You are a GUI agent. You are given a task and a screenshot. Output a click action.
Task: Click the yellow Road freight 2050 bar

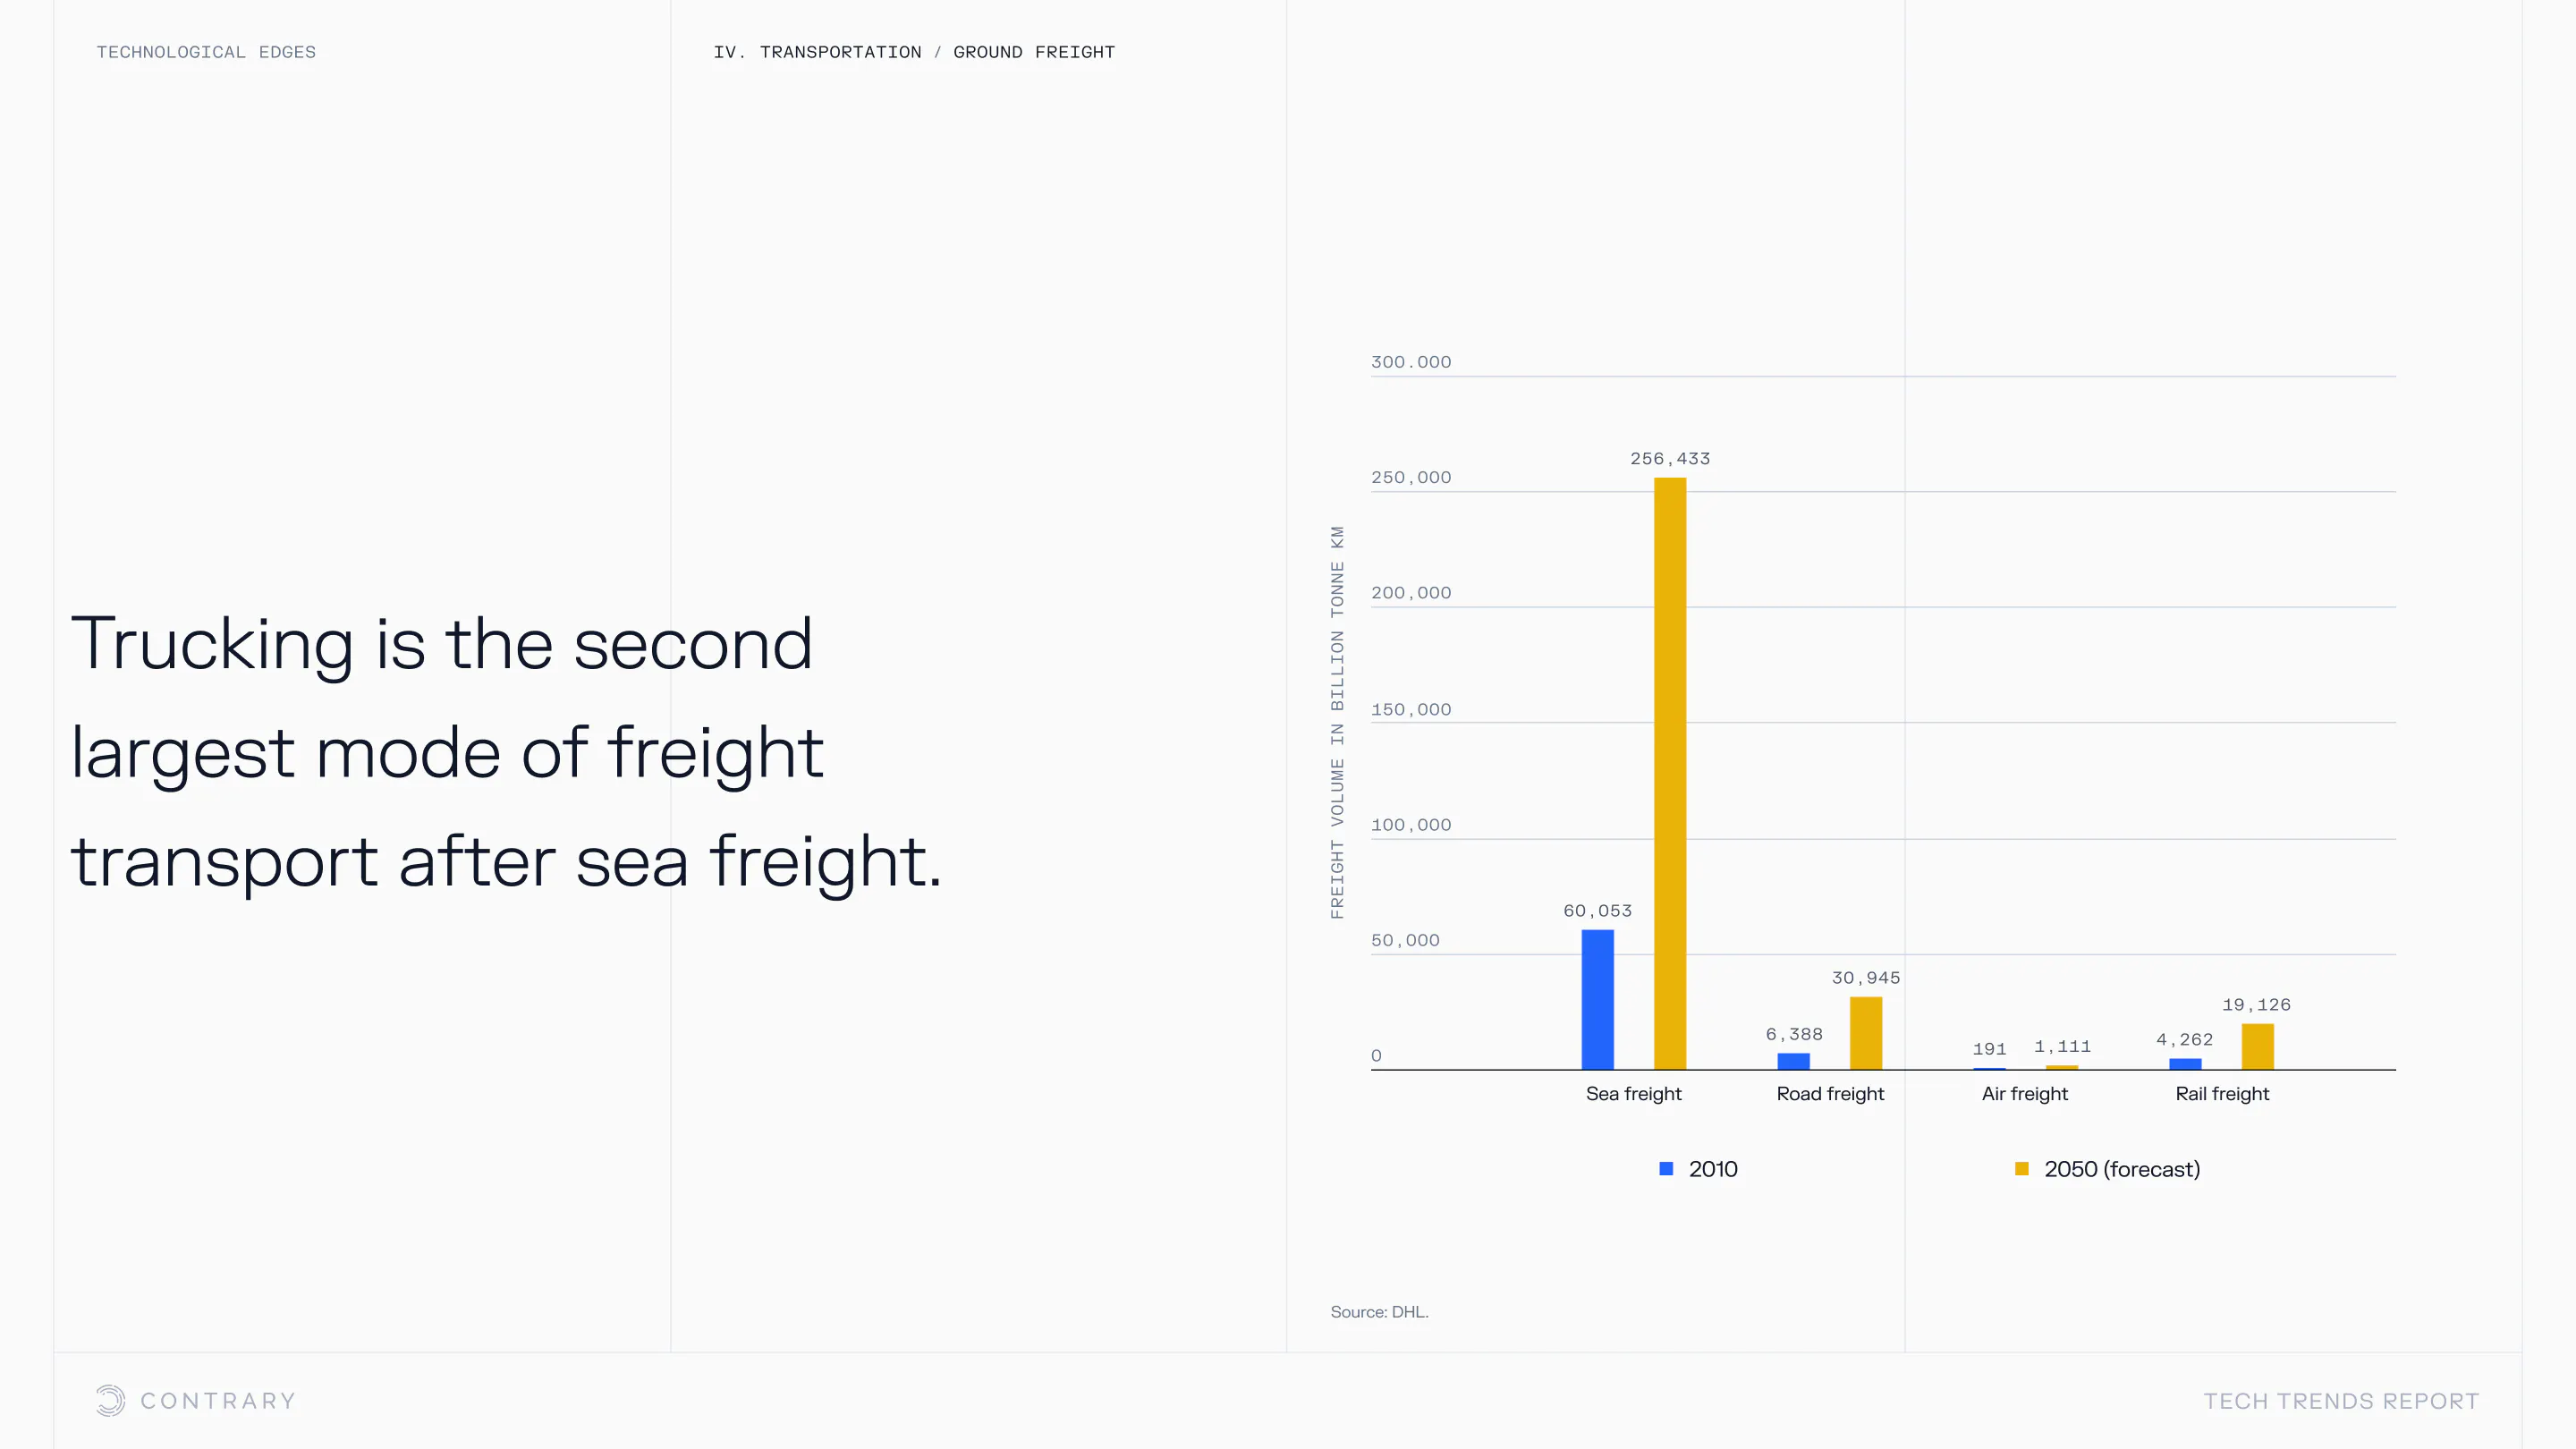click(1865, 1033)
